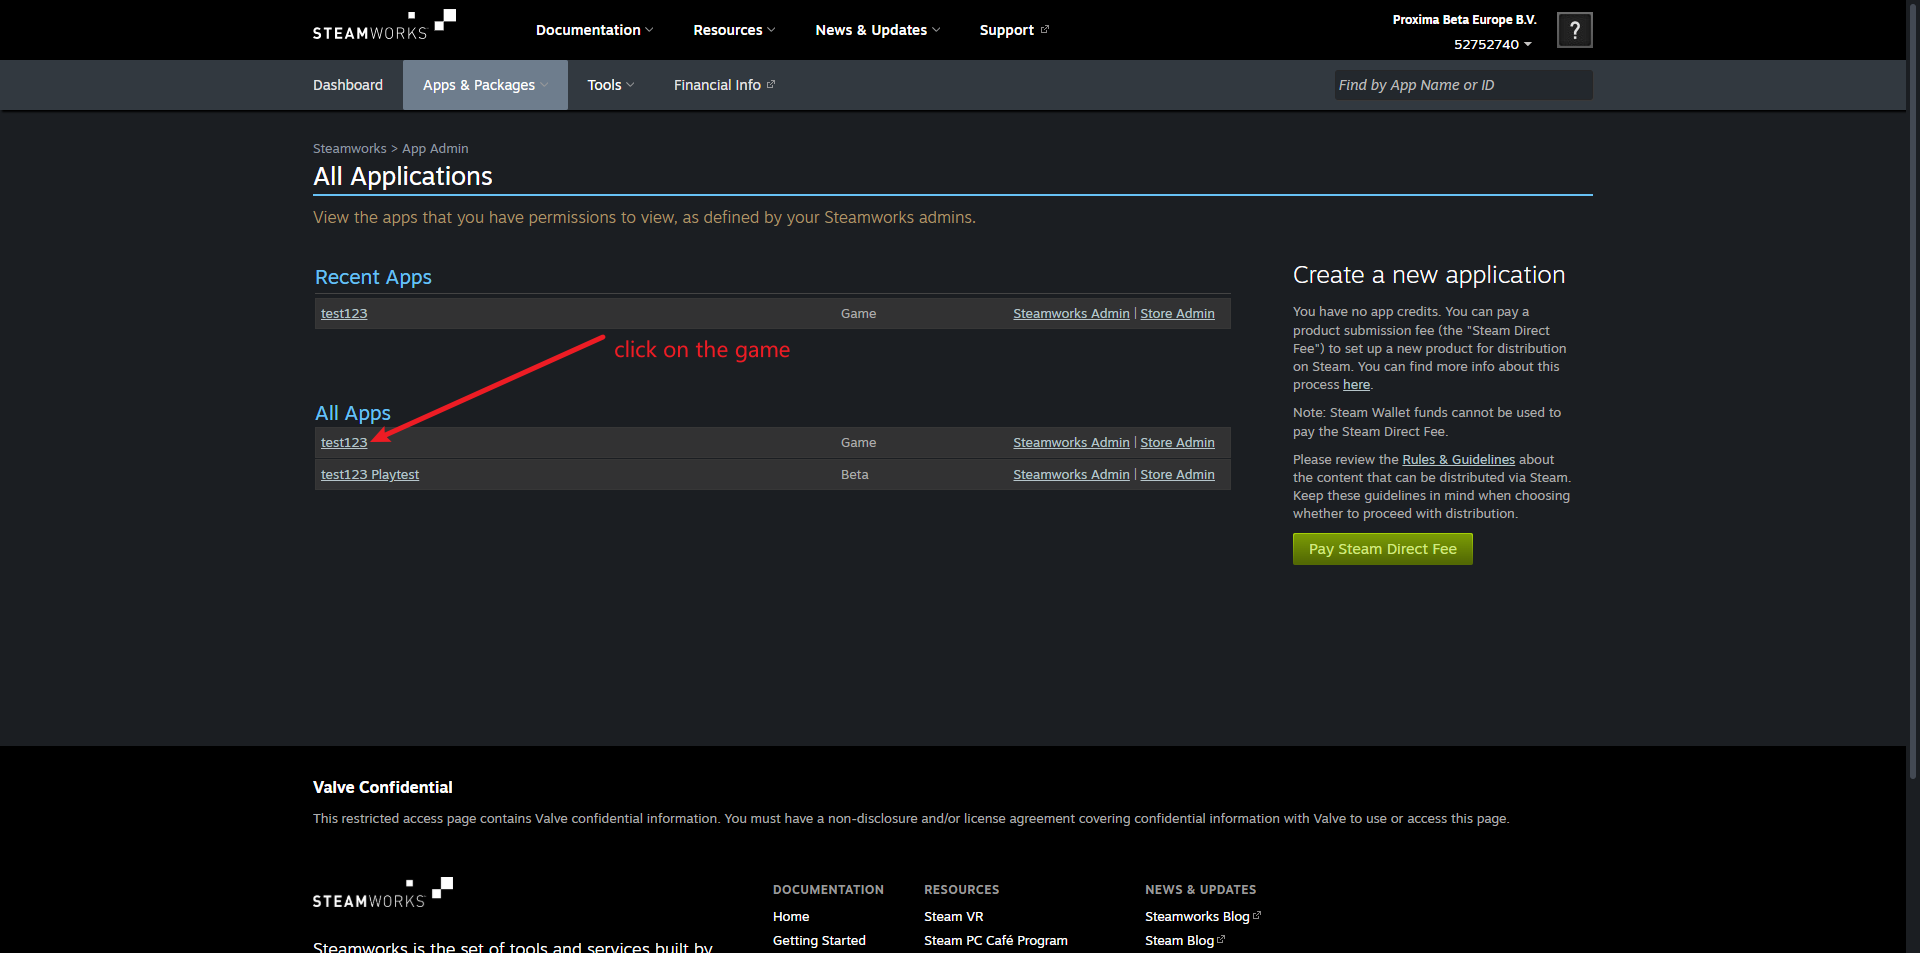Switch to the Dashboard tab
The width and height of the screenshot is (1920, 953).
[348, 85]
